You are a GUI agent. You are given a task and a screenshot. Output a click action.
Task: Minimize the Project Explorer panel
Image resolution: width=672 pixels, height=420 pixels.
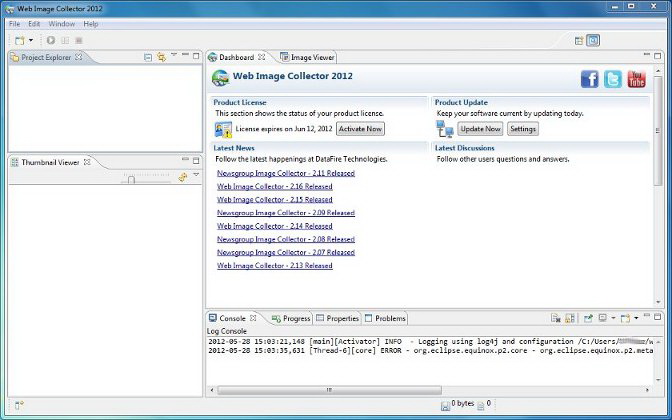tap(185, 55)
